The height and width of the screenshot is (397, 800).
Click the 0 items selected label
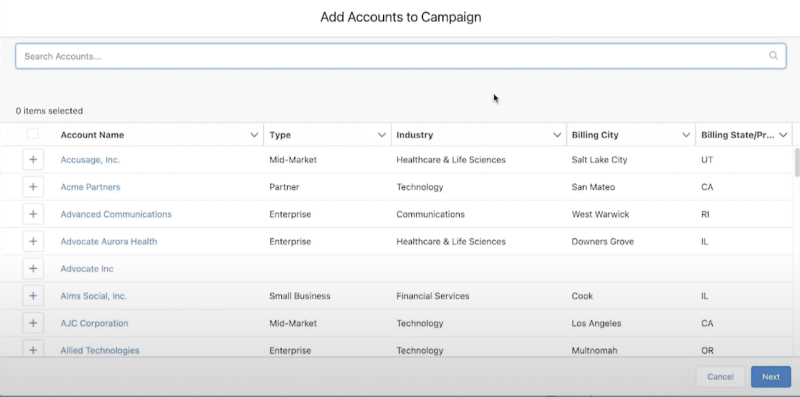coord(49,111)
